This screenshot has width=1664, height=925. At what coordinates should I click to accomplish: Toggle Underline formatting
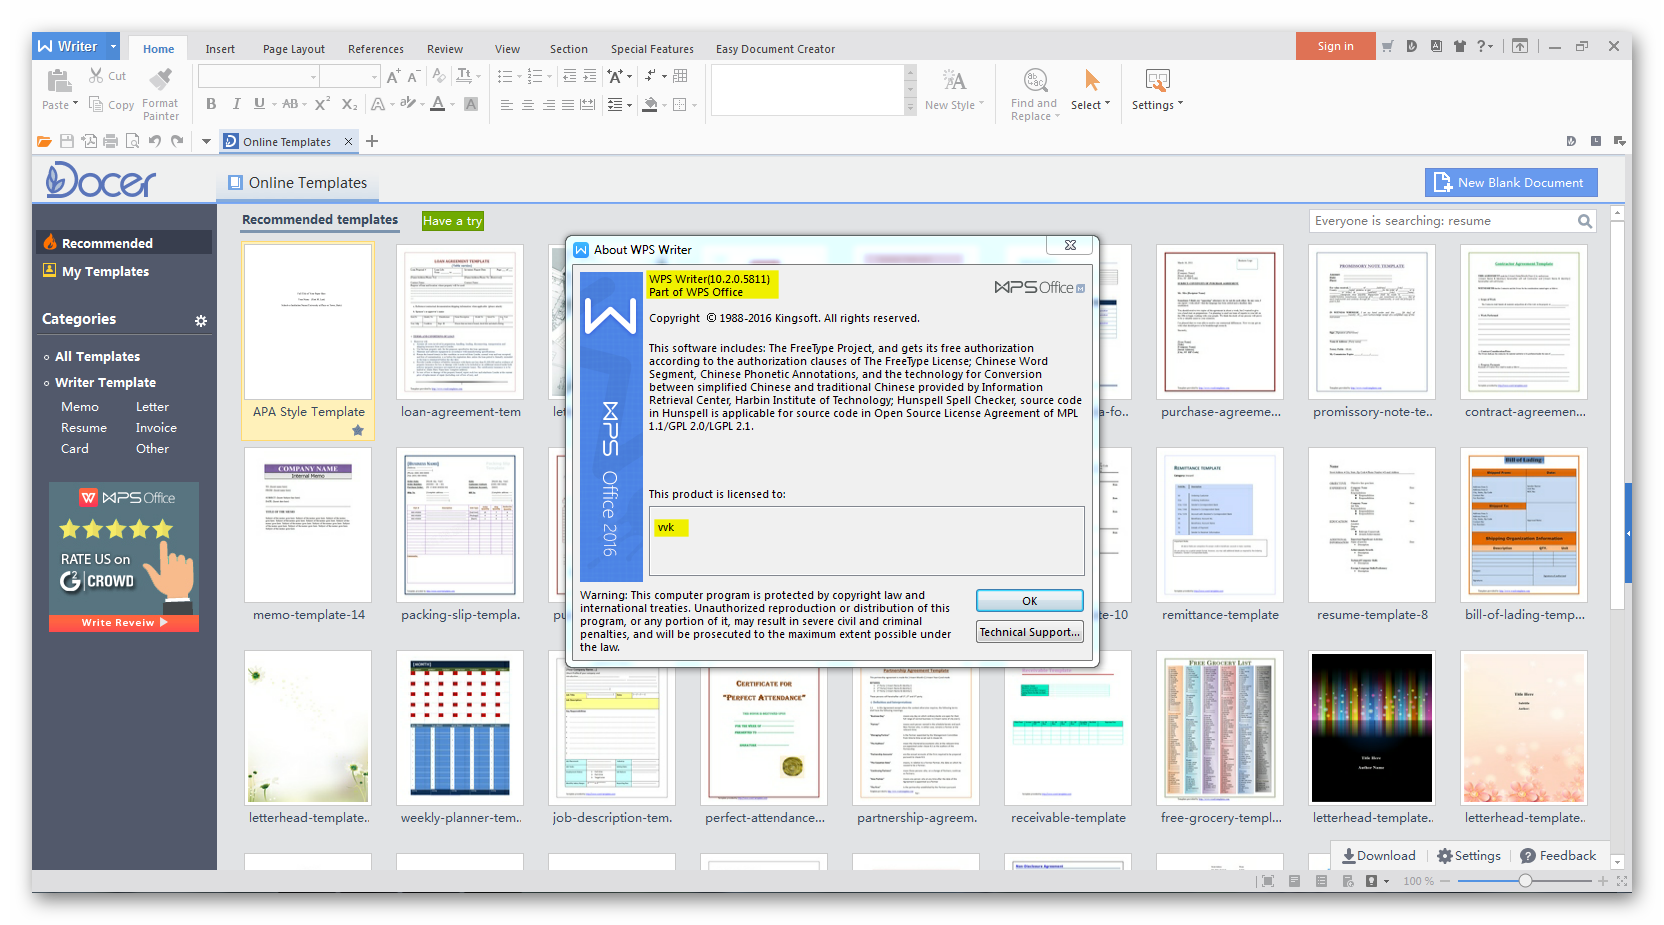click(x=259, y=104)
